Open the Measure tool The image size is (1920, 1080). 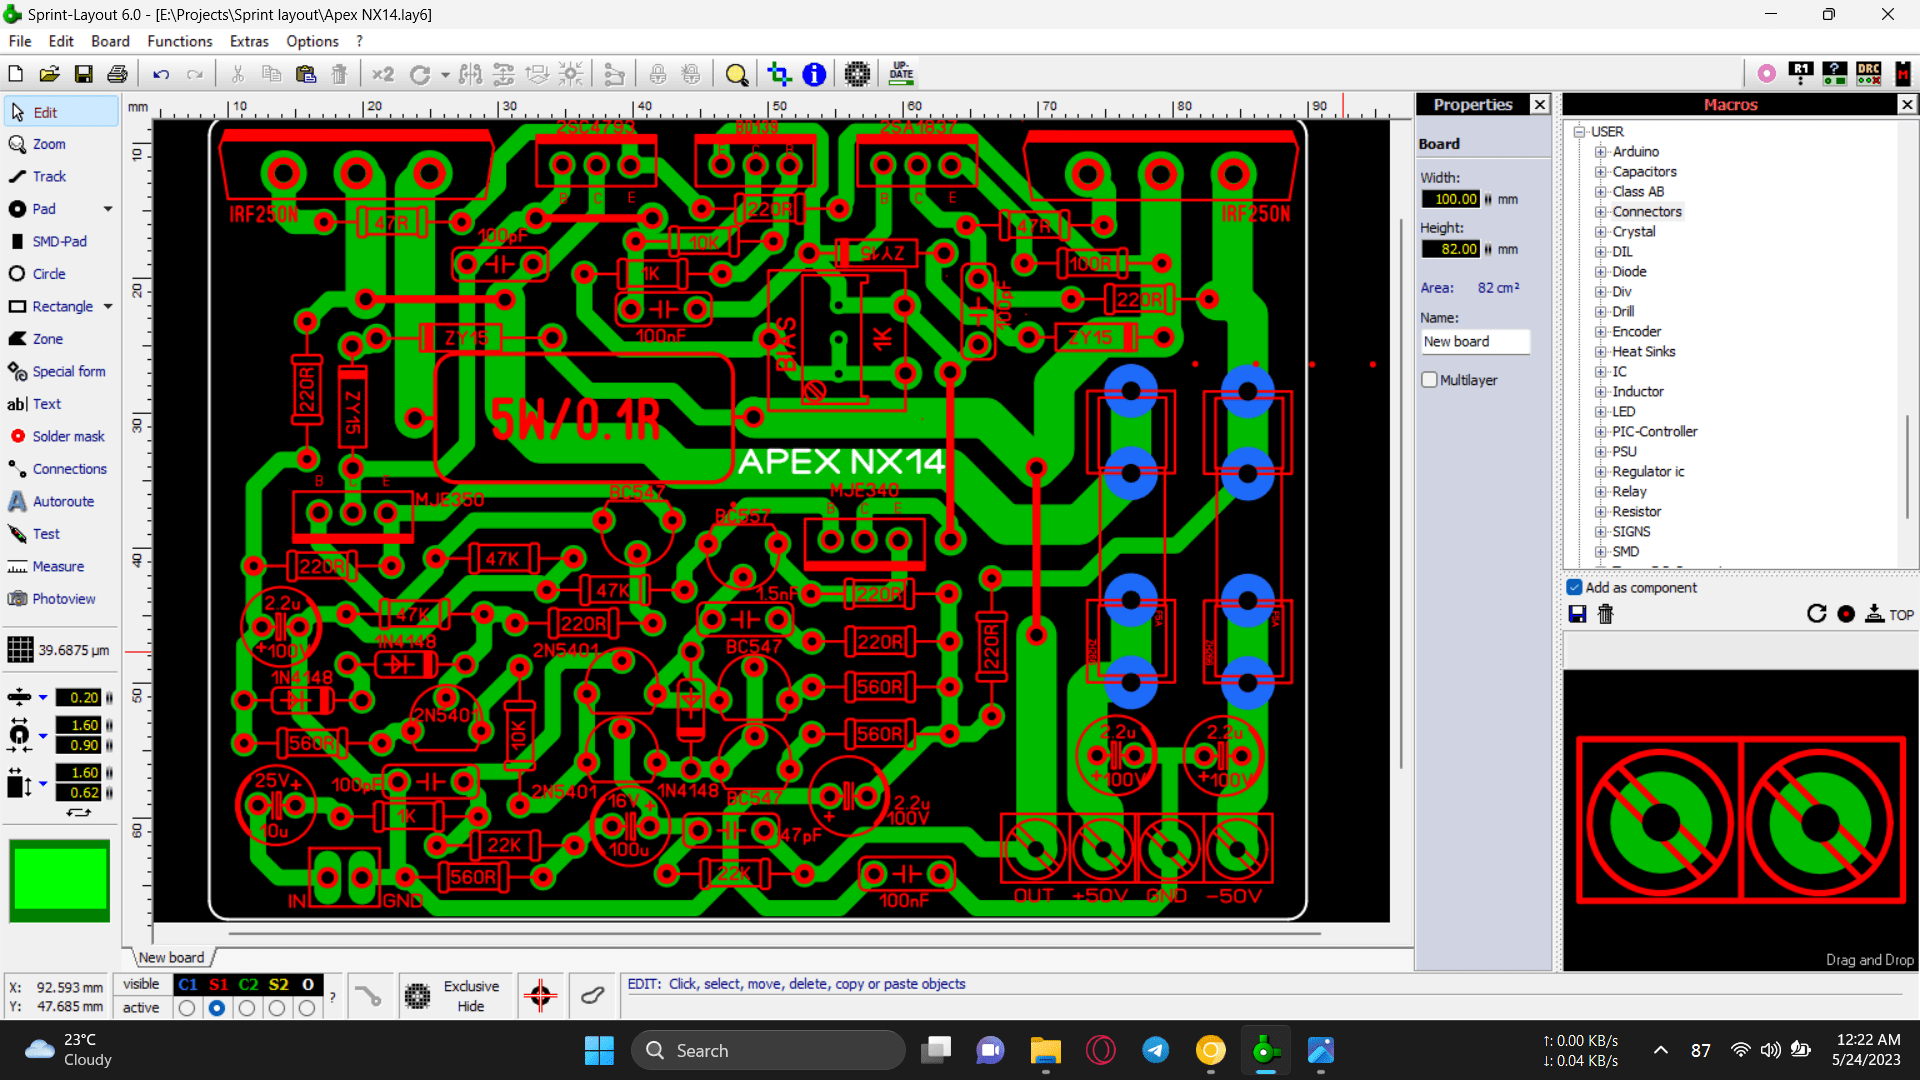tap(60, 566)
